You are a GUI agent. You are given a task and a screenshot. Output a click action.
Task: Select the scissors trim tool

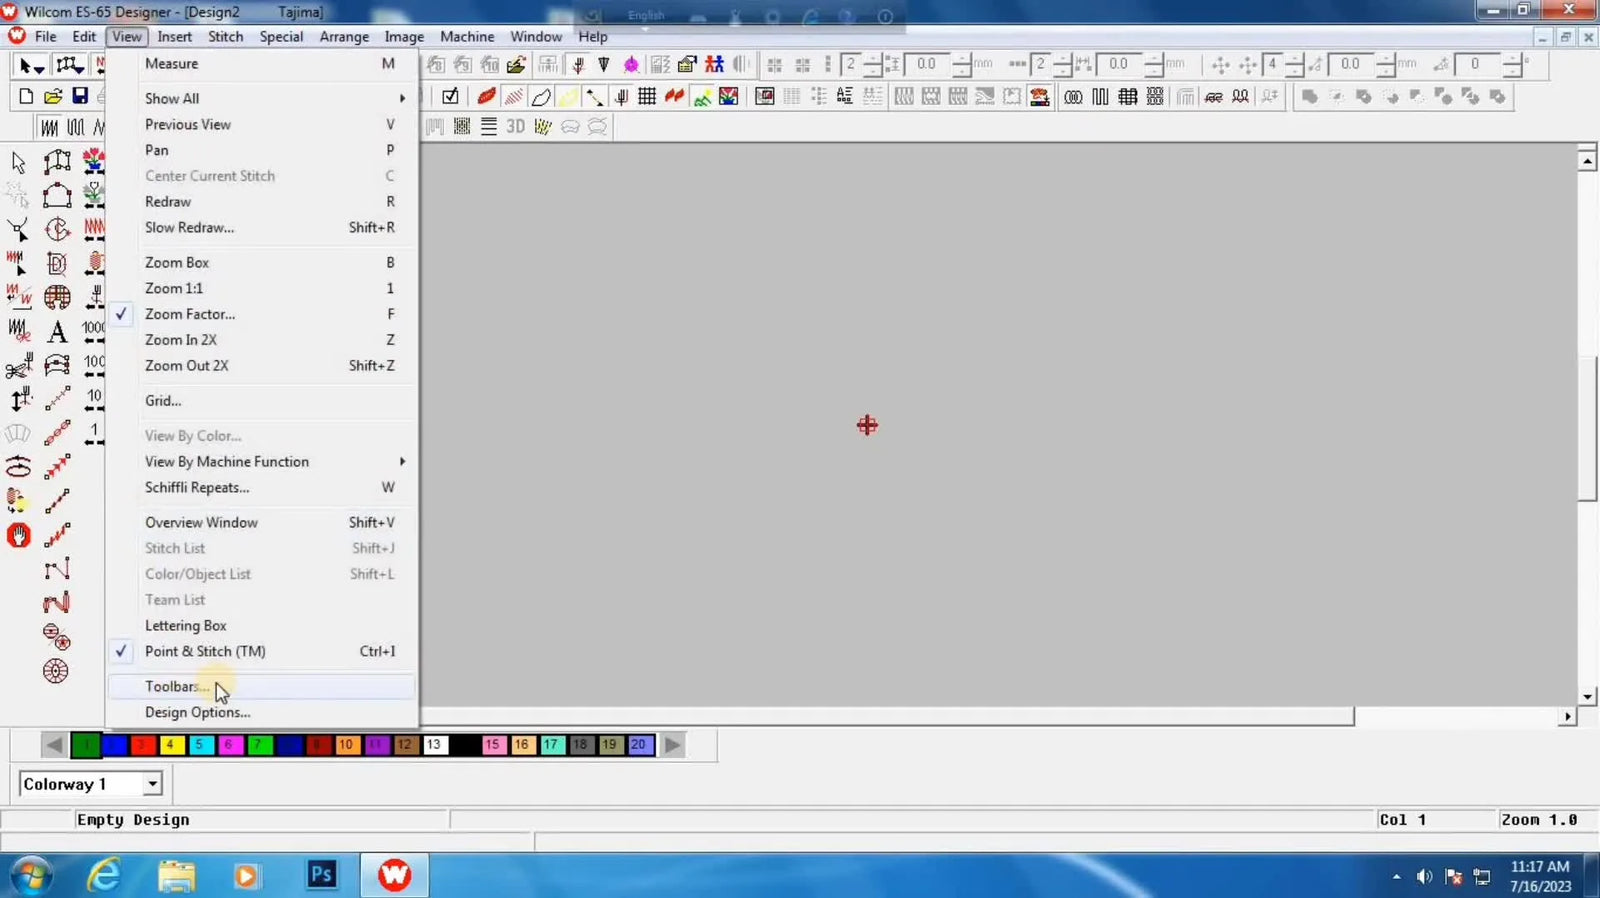(18, 366)
